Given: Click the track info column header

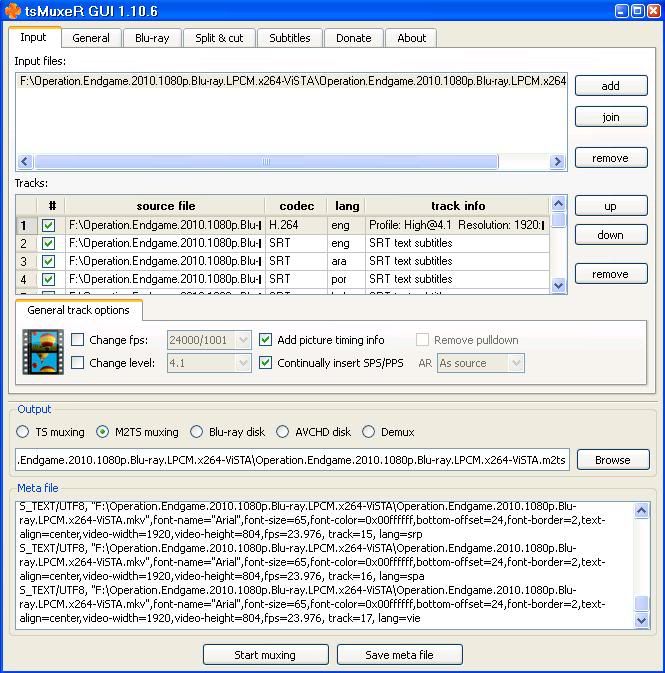Looking at the screenshot, I should pos(458,206).
